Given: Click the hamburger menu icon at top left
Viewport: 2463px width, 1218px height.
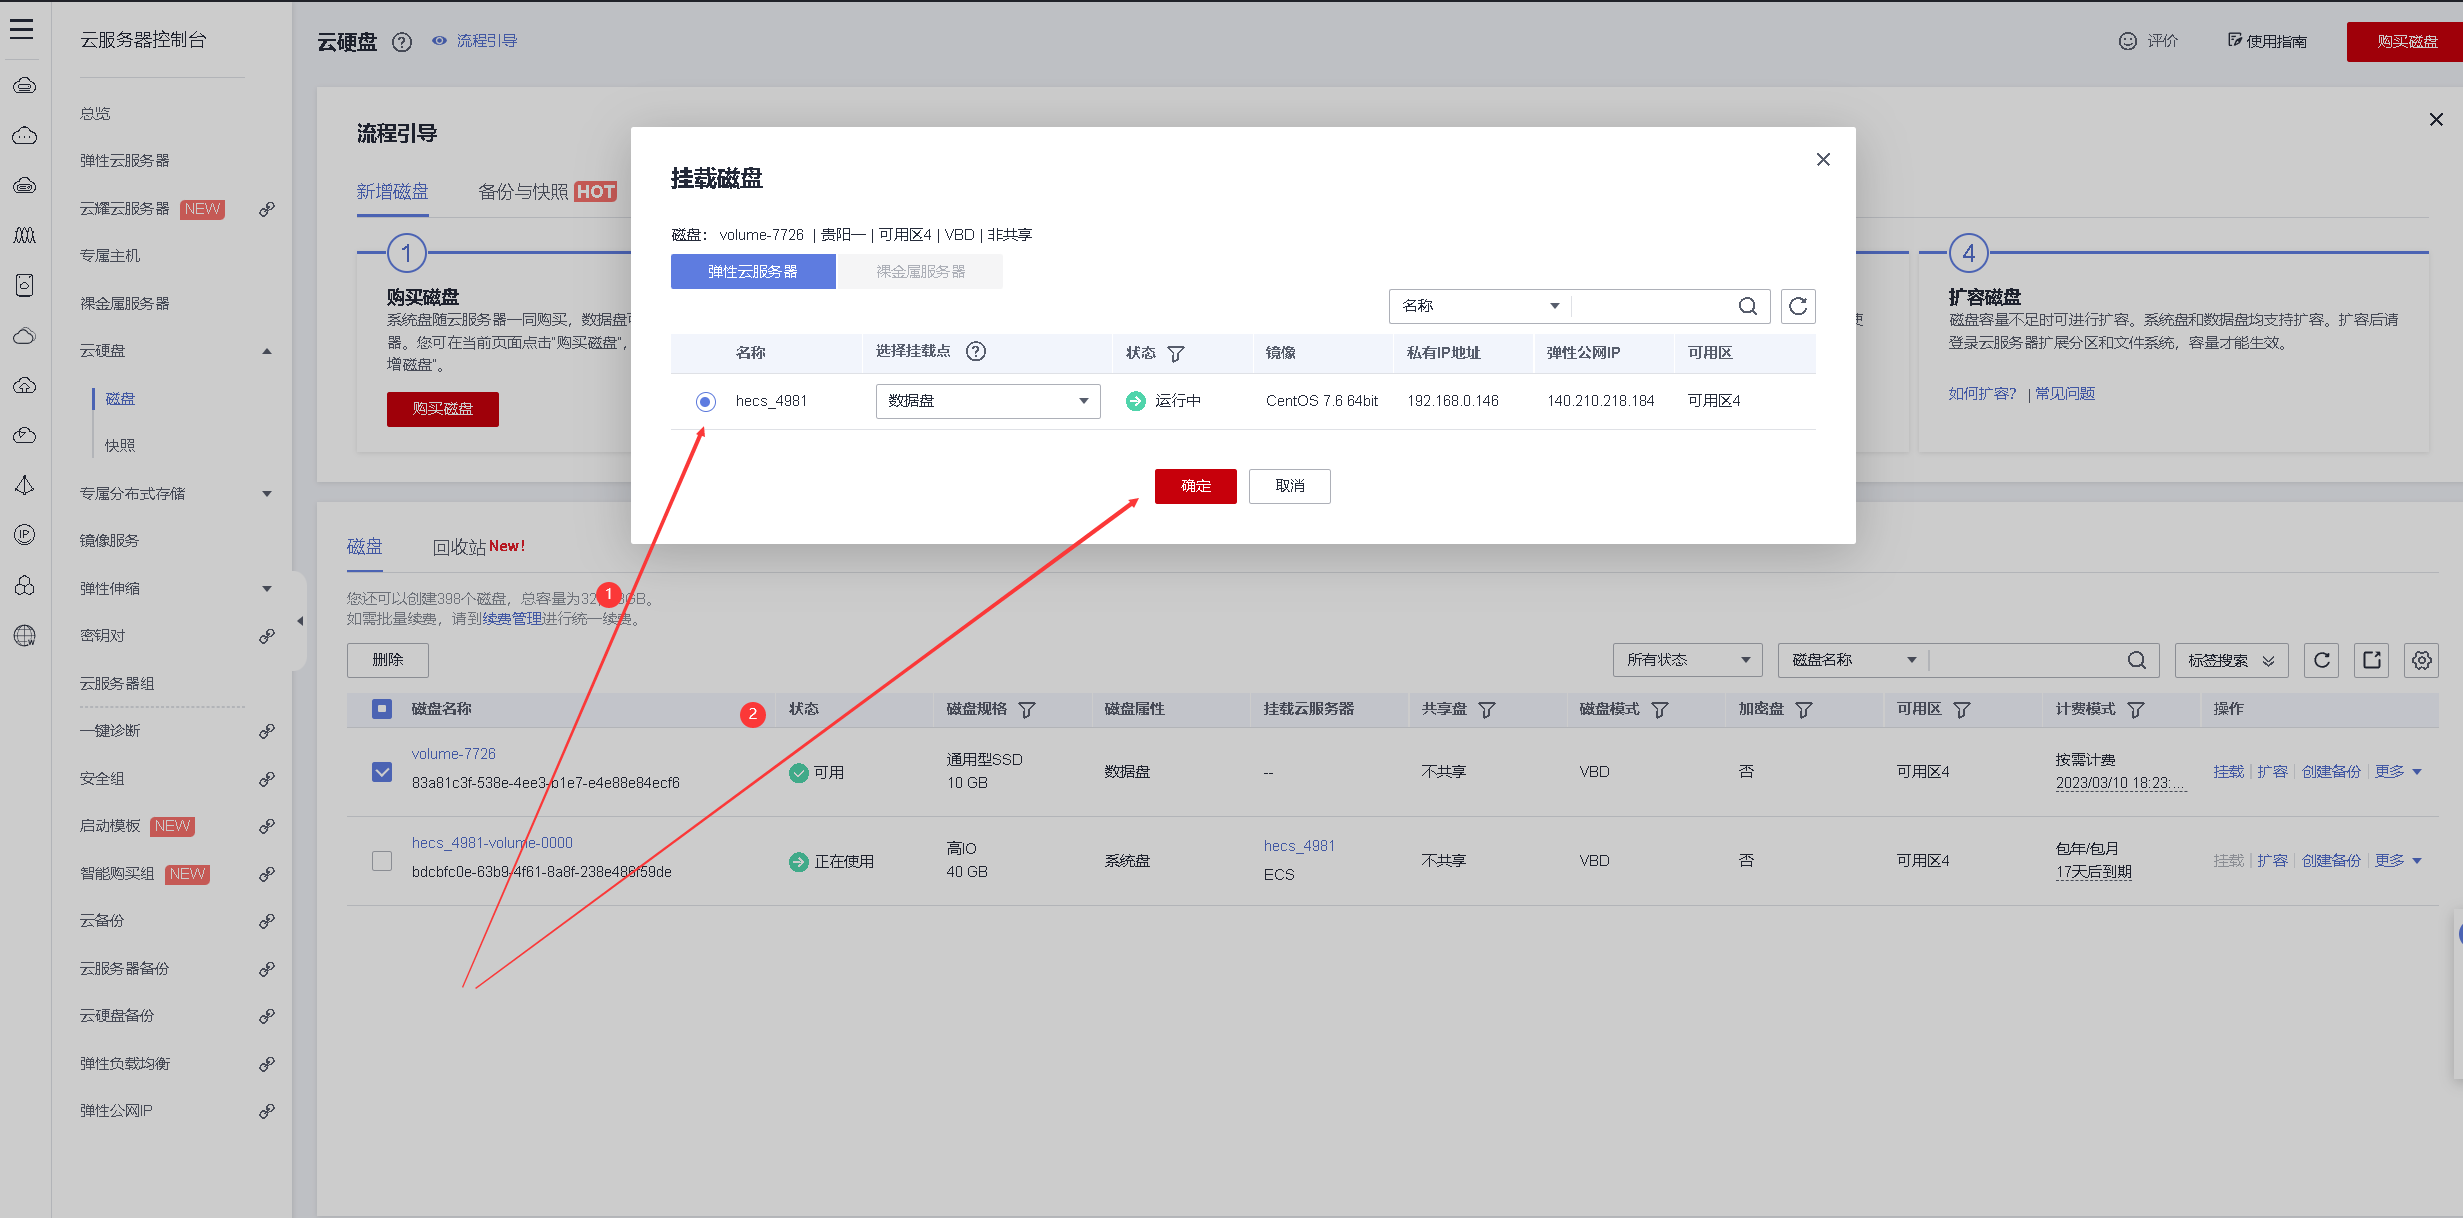Looking at the screenshot, I should tap(22, 29).
